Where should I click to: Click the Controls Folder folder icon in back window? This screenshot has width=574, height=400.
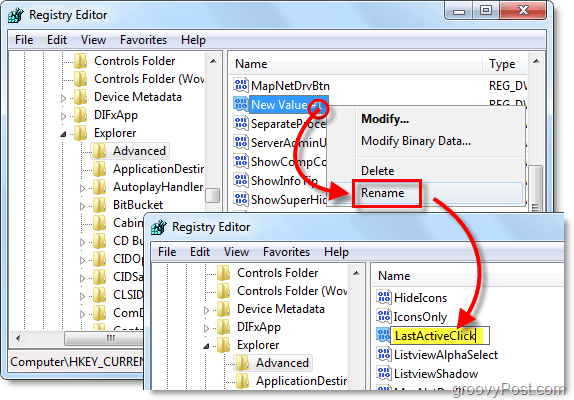[81, 61]
